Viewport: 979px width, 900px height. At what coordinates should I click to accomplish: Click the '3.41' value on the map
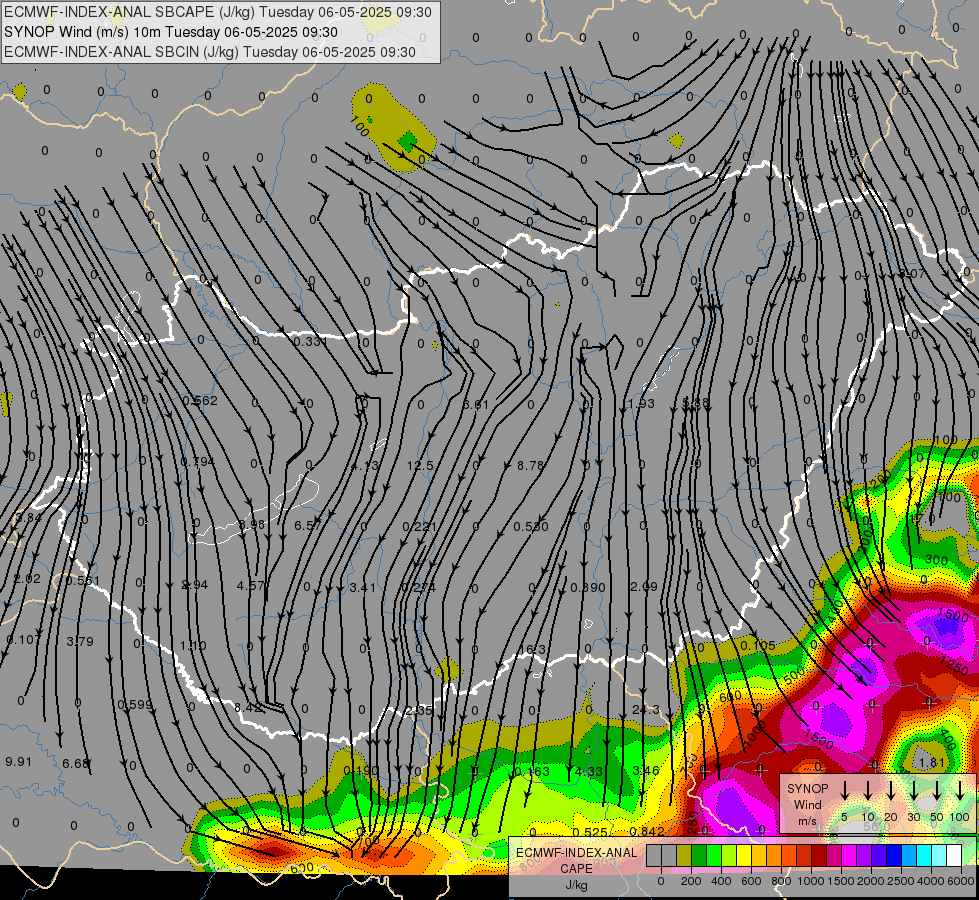[x=363, y=588]
